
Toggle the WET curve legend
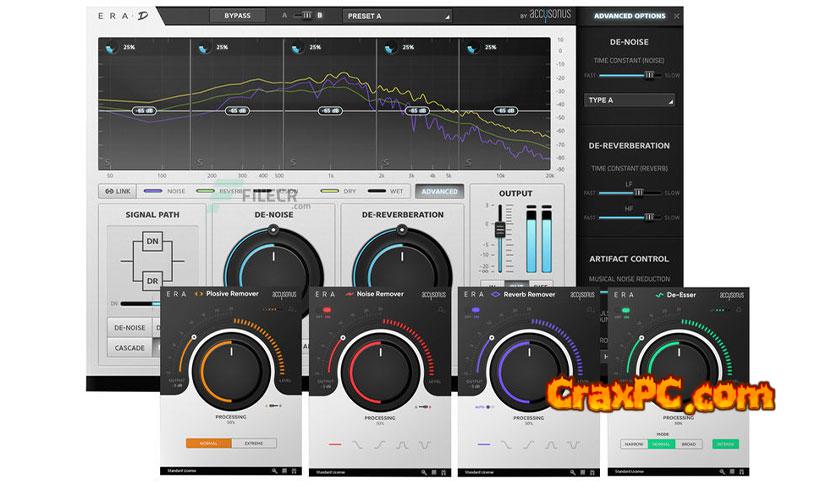click(384, 191)
